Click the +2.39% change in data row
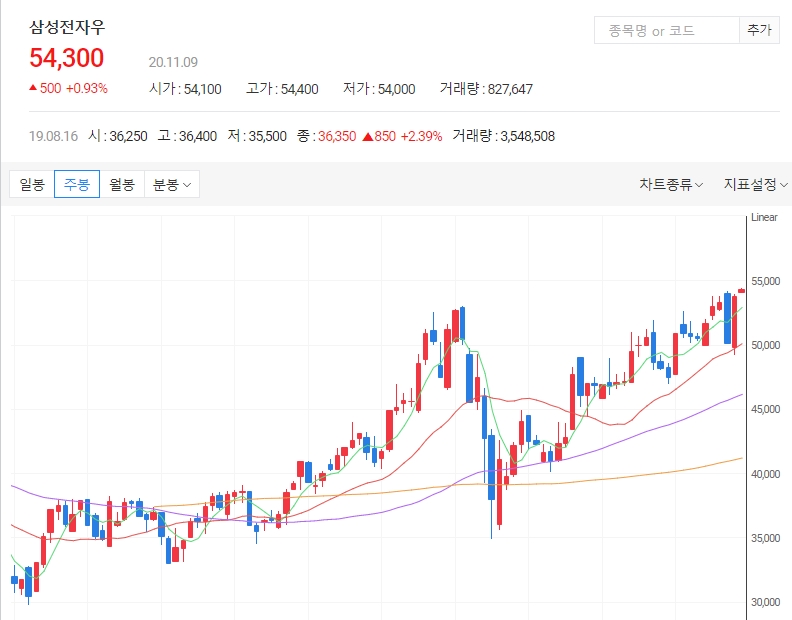 [421, 136]
